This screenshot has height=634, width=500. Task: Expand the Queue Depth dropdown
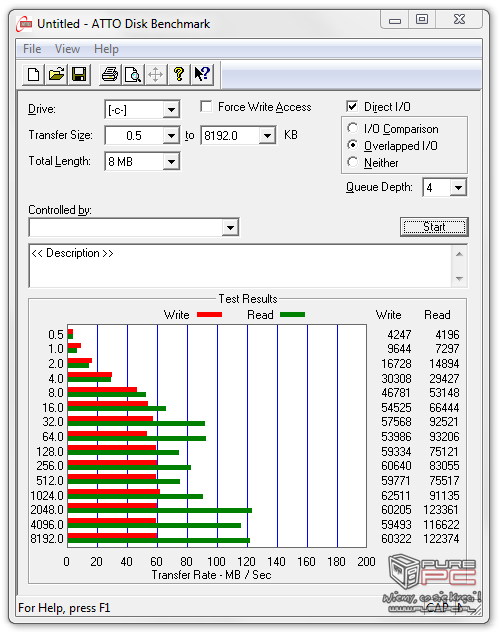coord(458,188)
